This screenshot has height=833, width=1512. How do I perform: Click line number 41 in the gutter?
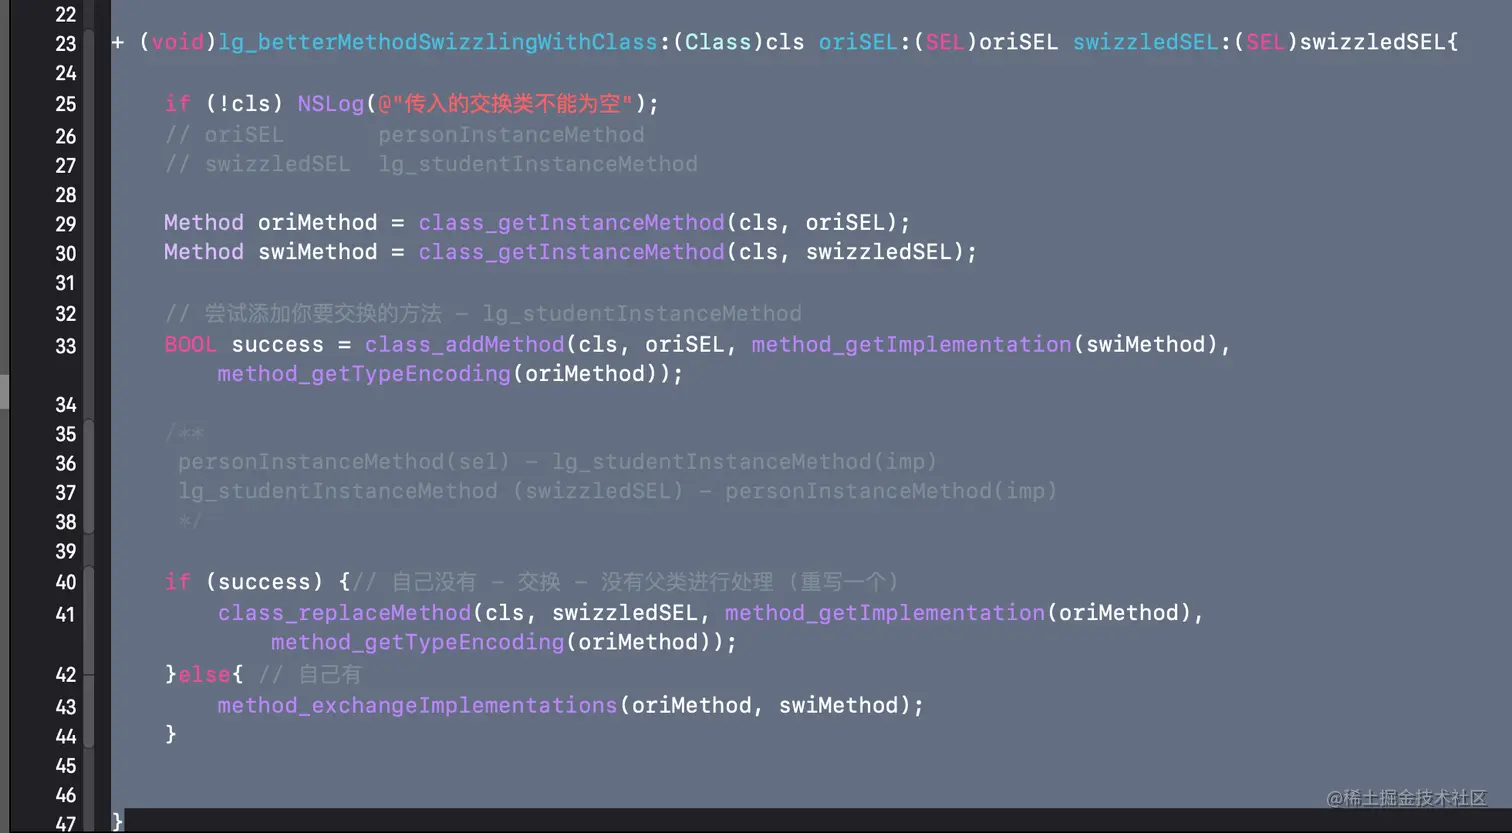point(65,614)
